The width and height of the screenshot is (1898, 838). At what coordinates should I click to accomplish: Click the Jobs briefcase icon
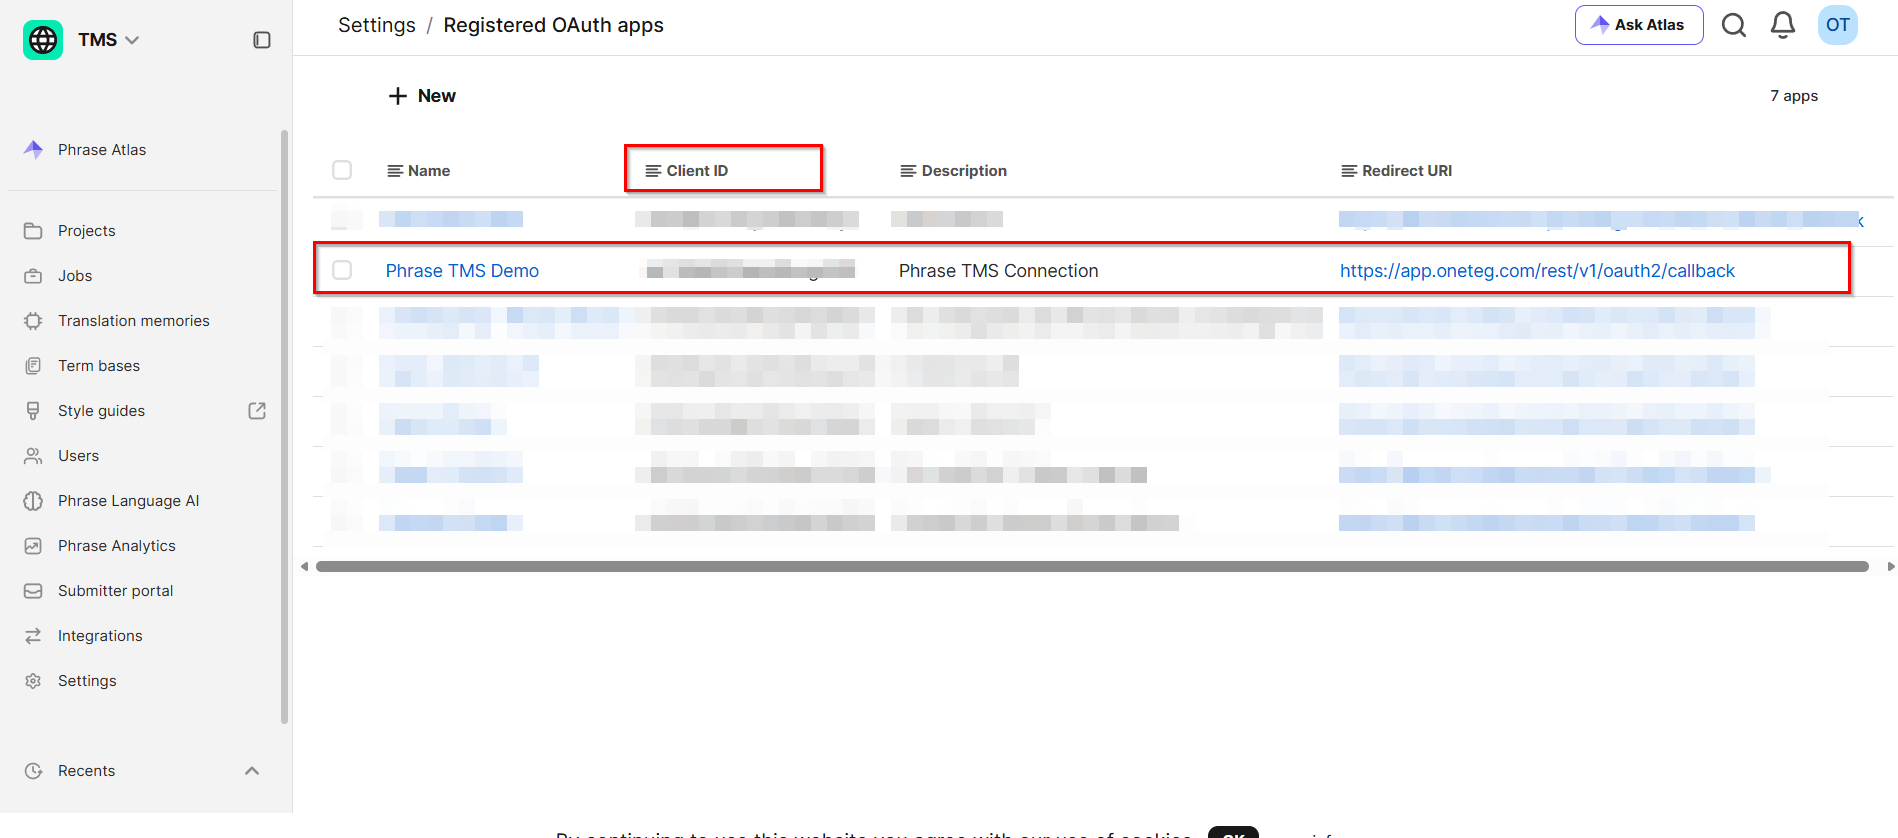[x=33, y=276]
